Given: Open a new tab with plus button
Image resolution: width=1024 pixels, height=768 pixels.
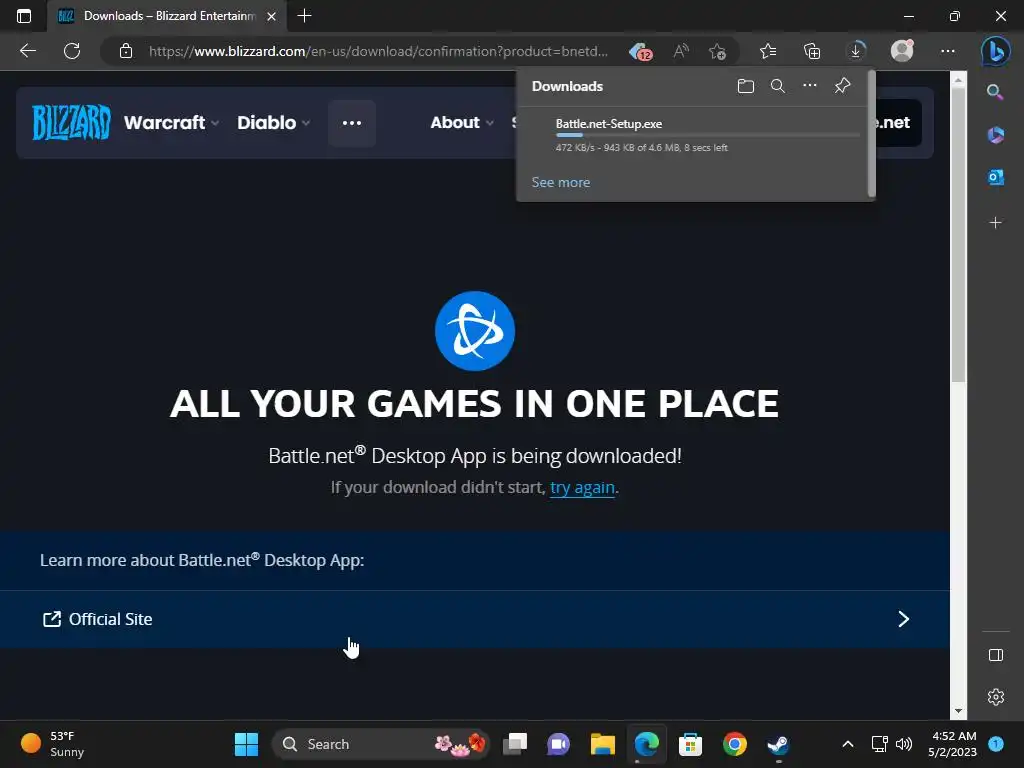Looking at the screenshot, I should [304, 16].
